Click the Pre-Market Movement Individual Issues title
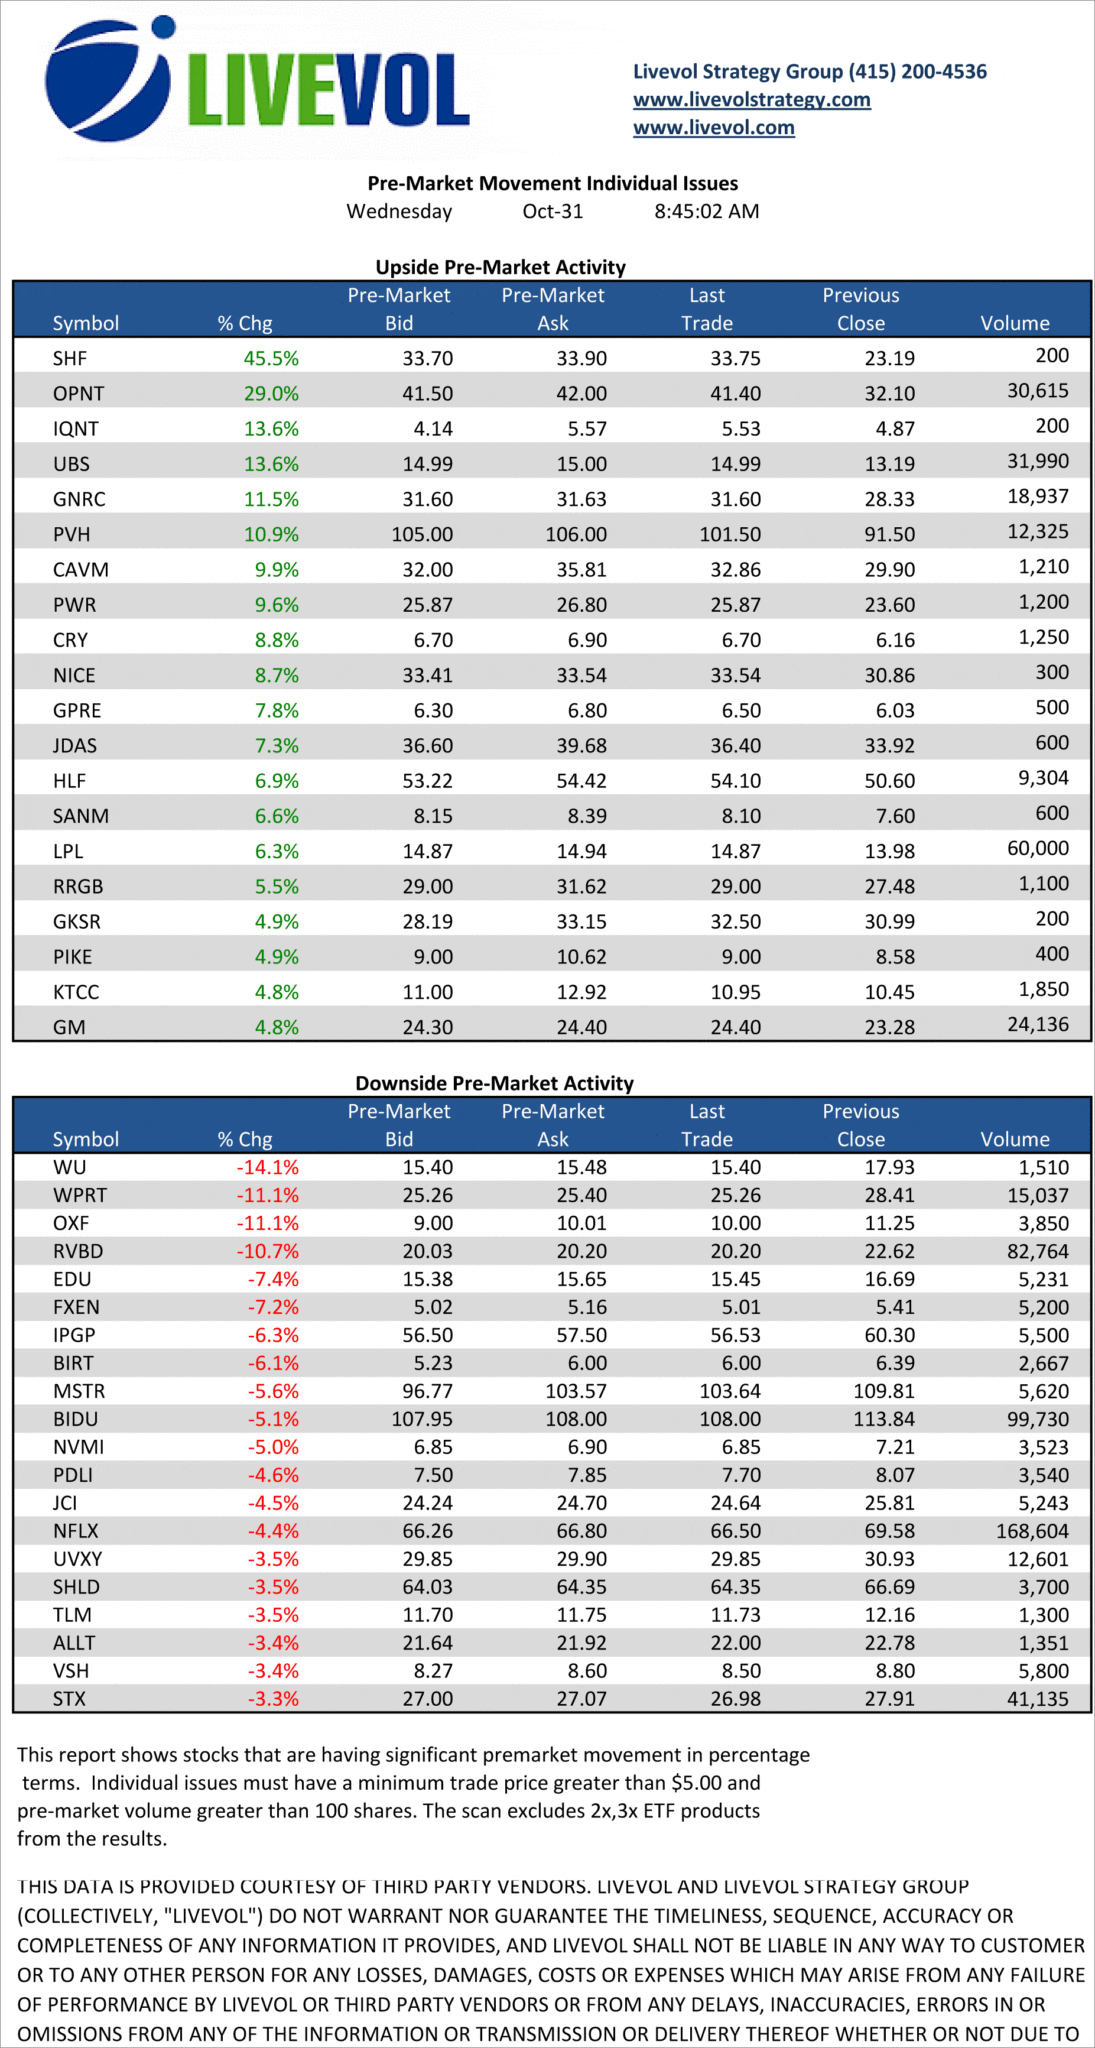This screenshot has width=1095, height=2048. coord(552,183)
